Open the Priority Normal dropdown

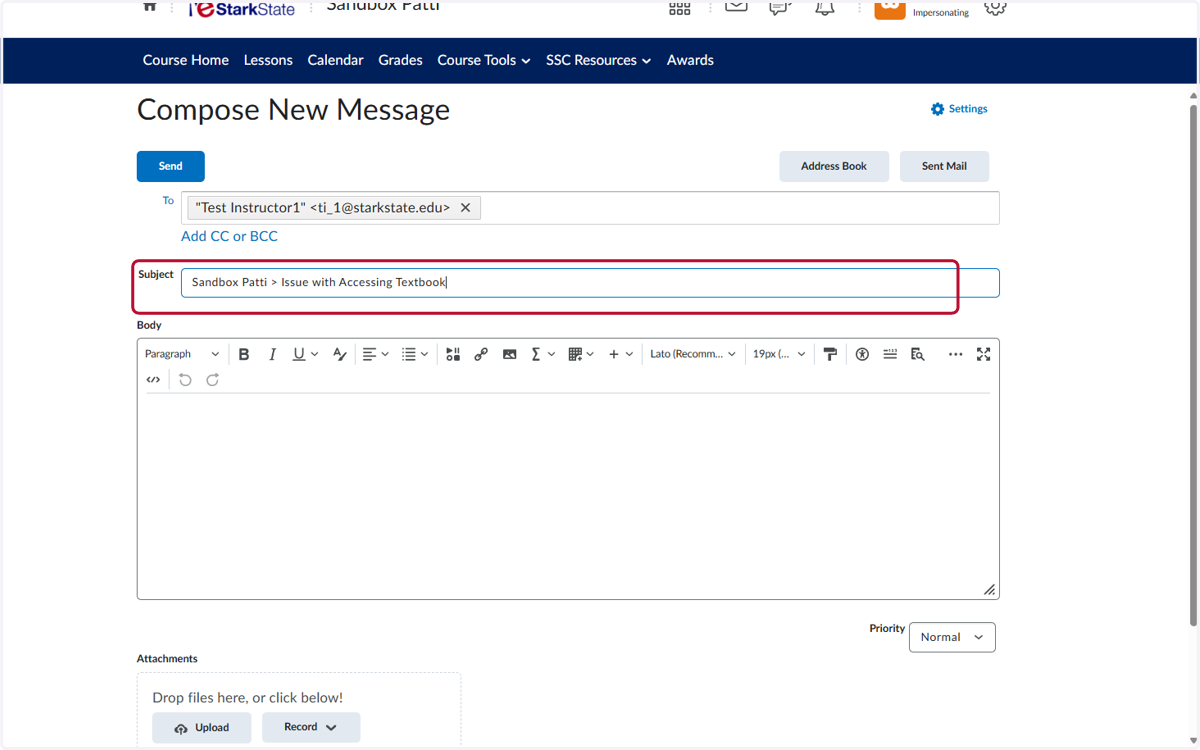[x=952, y=637]
